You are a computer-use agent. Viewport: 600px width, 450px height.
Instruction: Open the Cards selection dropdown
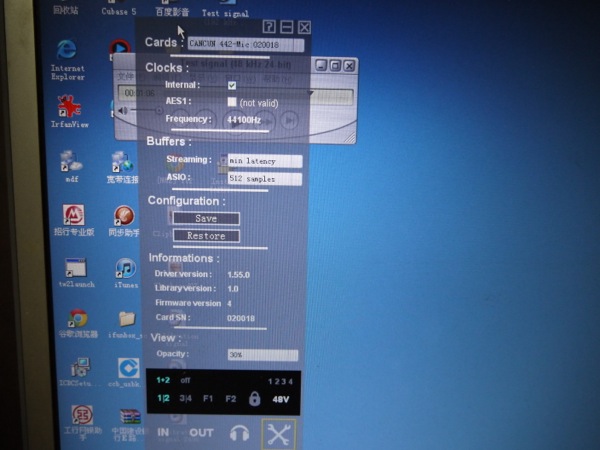(246, 45)
